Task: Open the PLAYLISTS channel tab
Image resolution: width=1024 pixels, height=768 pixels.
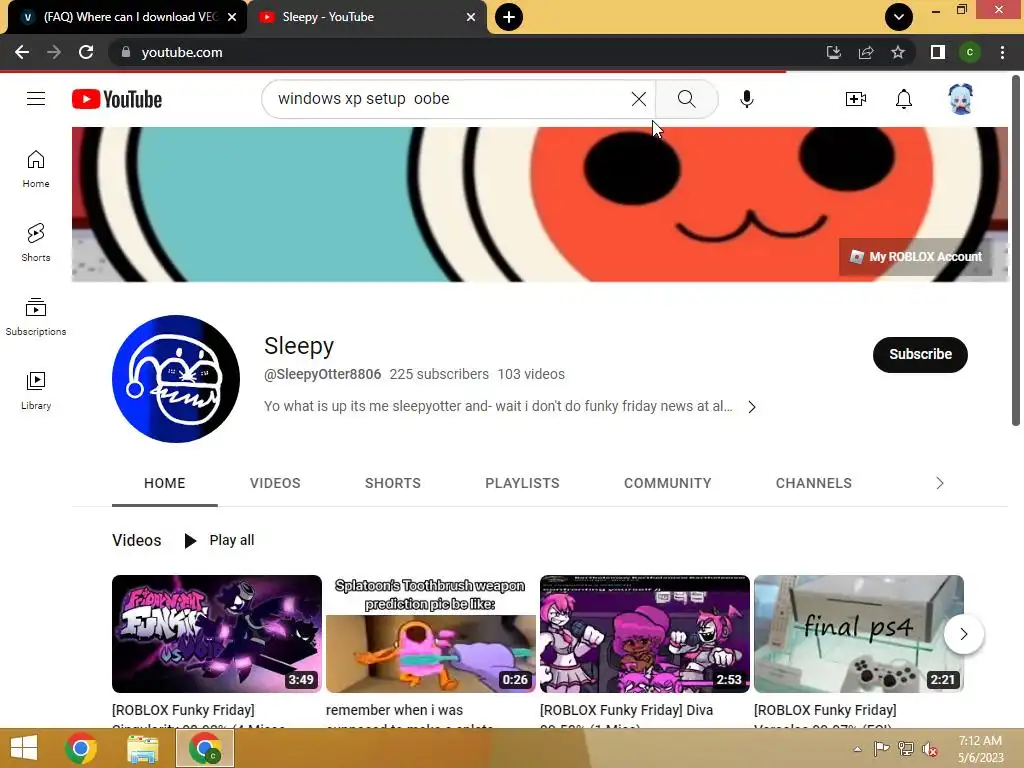Action: (522, 483)
